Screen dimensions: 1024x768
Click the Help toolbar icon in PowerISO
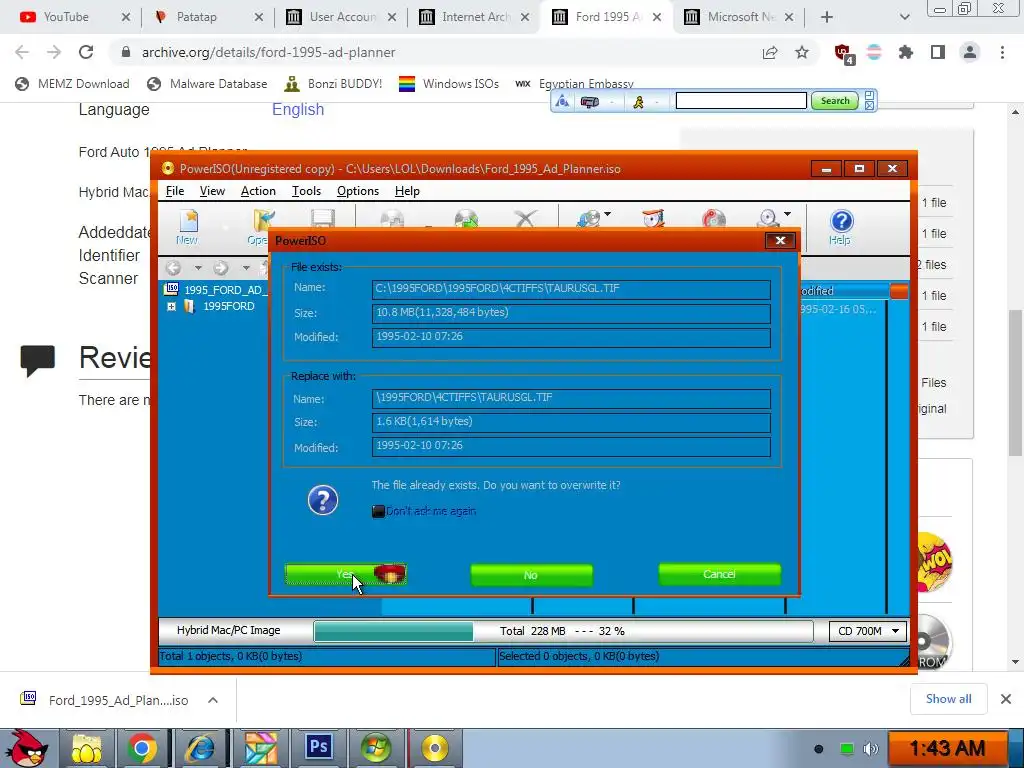840,227
